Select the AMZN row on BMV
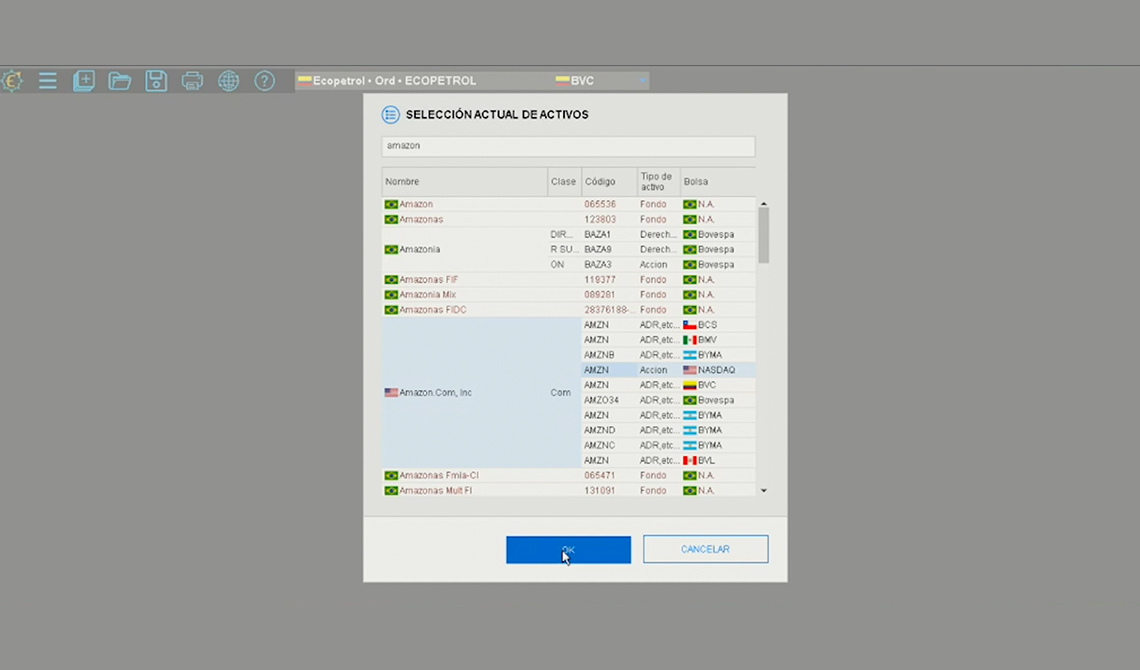1140x670 pixels. pyautogui.click(x=667, y=340)
